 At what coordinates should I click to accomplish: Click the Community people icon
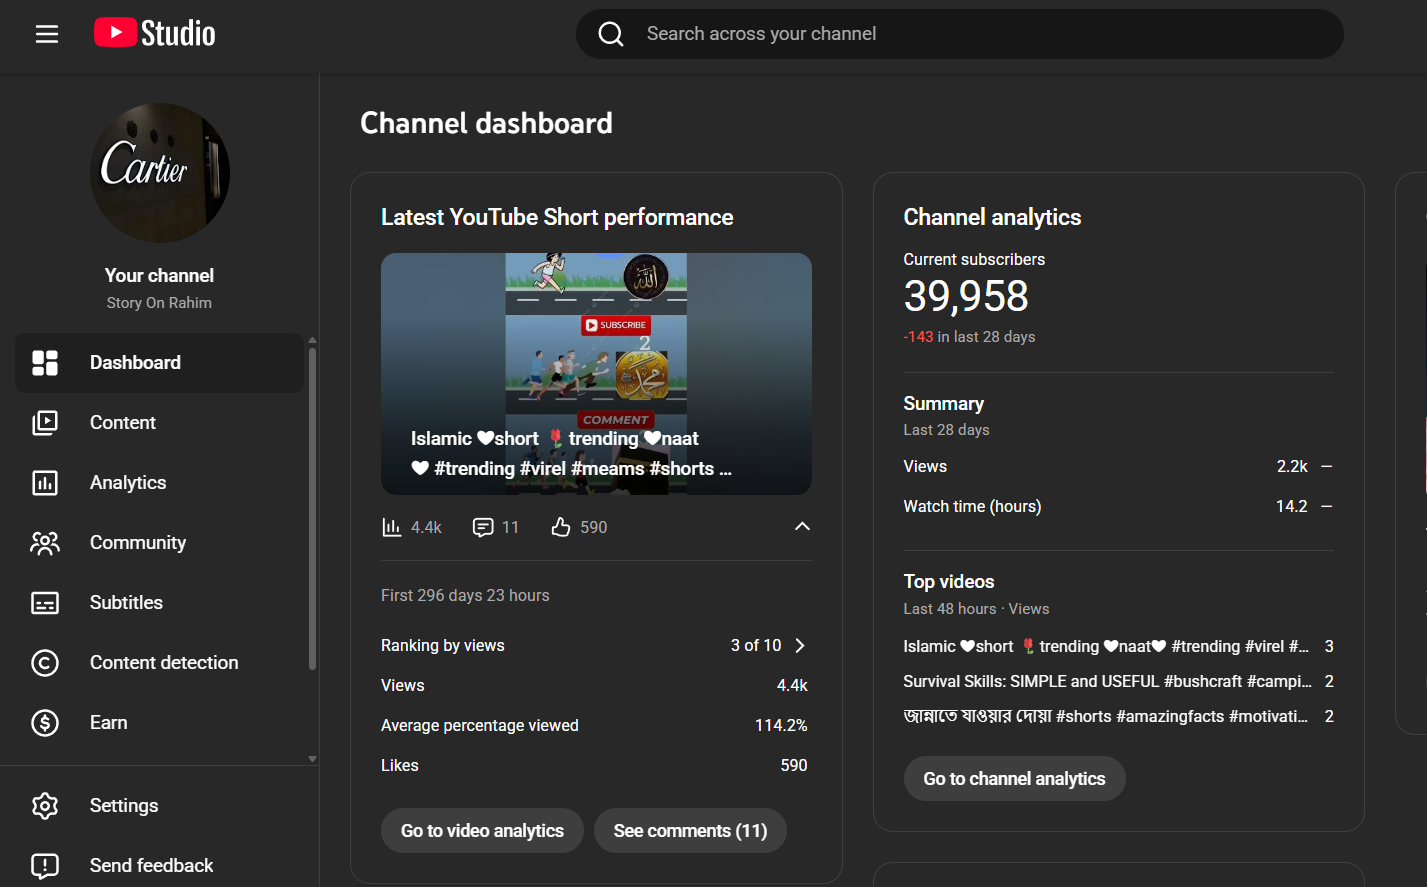tap(45, 543)
